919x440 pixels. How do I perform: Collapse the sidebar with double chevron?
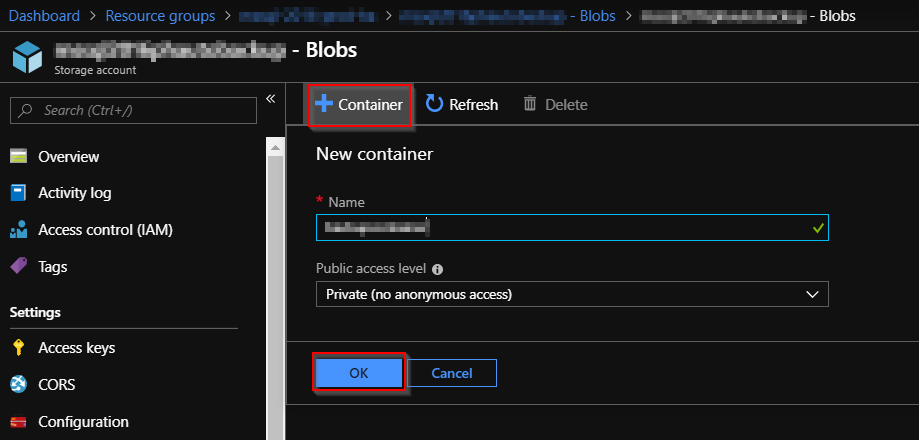pyautogui.click(x=270, y=98)
